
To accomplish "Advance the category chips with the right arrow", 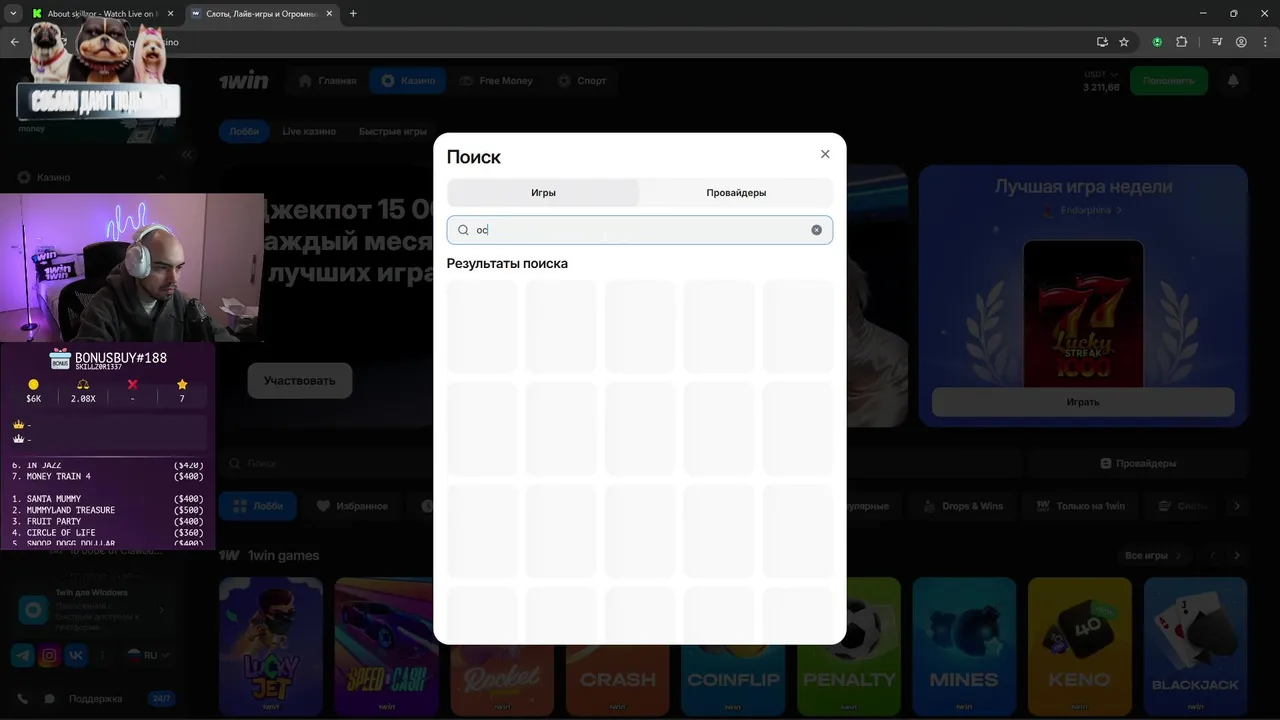I will click(x=1237, y=506).
